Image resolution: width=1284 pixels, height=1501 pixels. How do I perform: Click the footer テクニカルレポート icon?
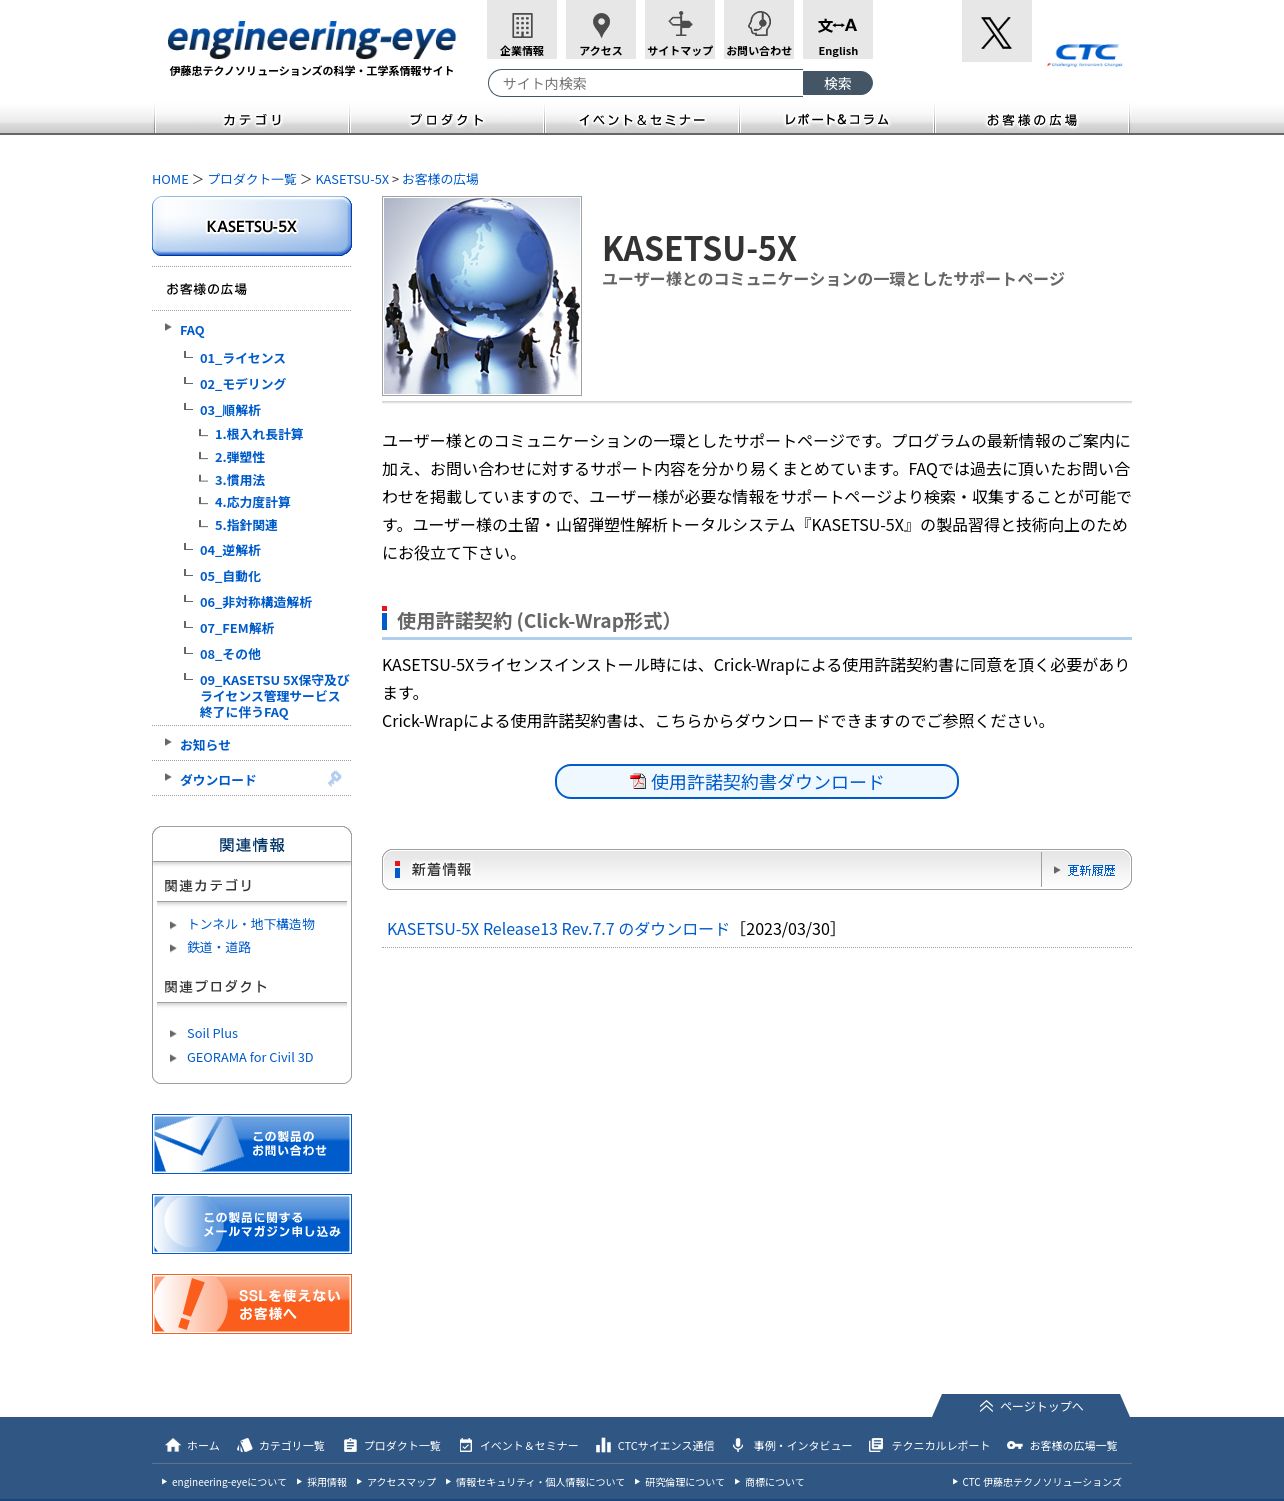pyautogui.click(x=876, y=1445)
